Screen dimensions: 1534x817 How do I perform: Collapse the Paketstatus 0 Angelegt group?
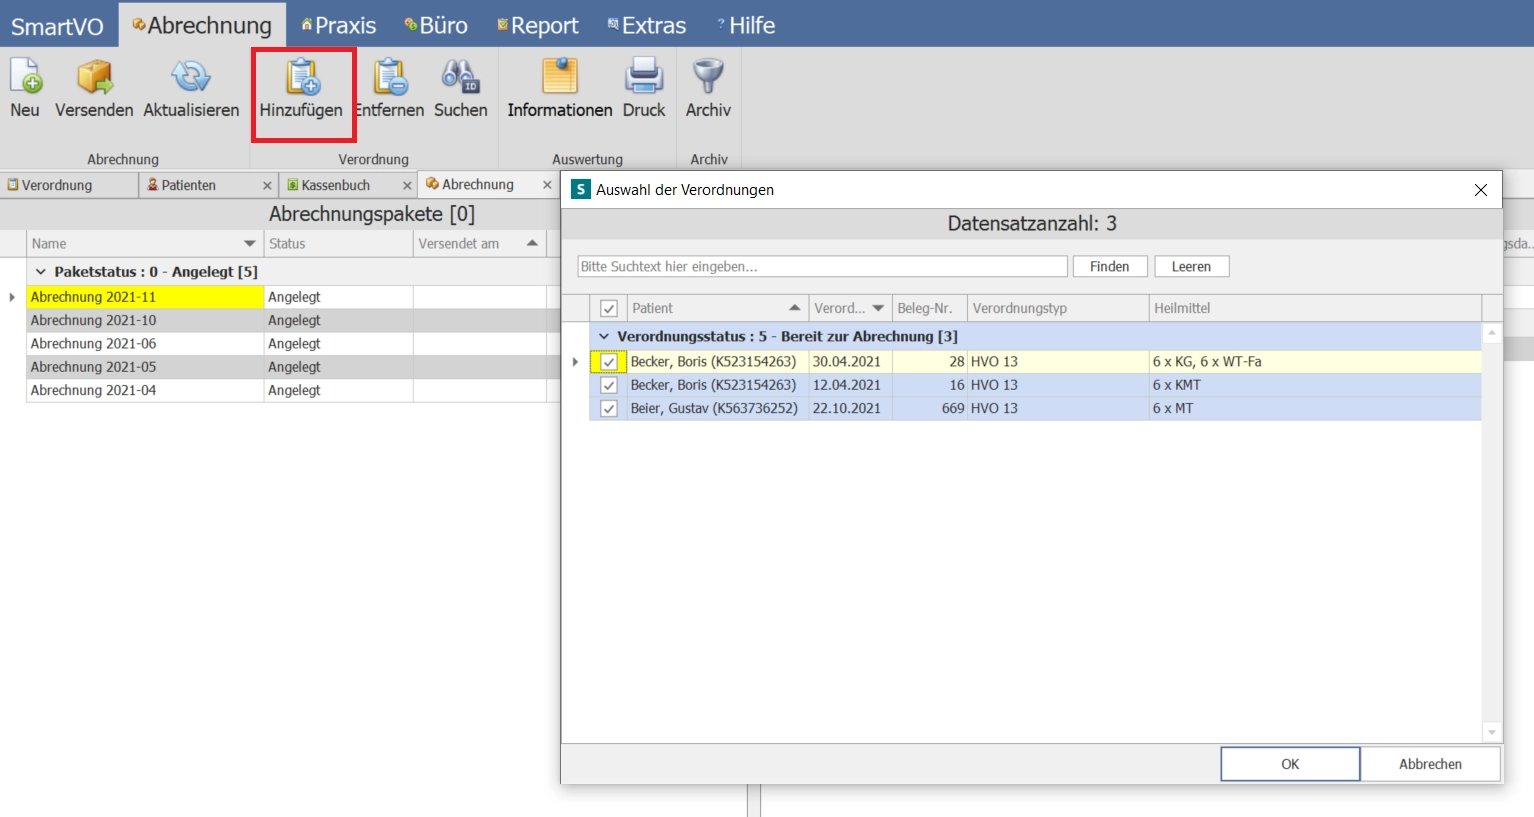(x=41, y=272)
